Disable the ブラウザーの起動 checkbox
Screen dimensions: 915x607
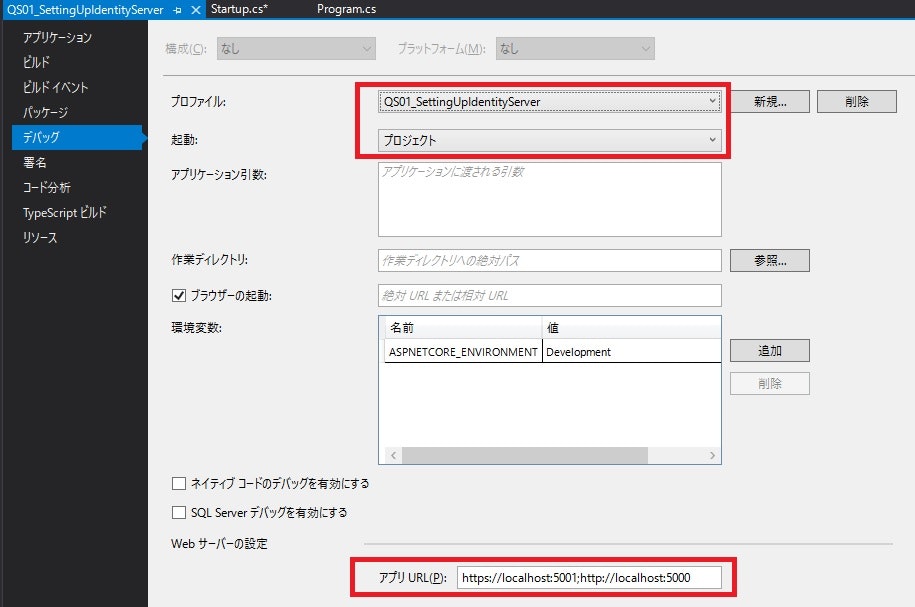coord(179,295)
